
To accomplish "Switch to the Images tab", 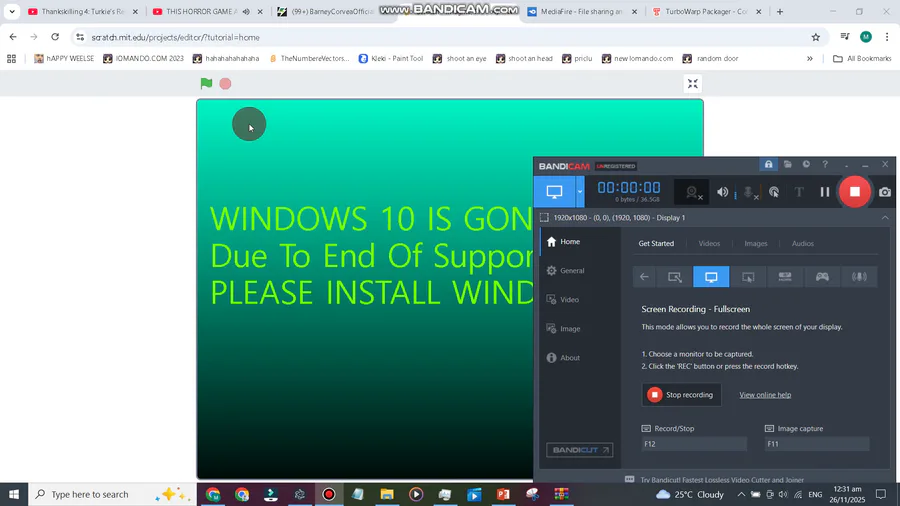I will [755, 243].
